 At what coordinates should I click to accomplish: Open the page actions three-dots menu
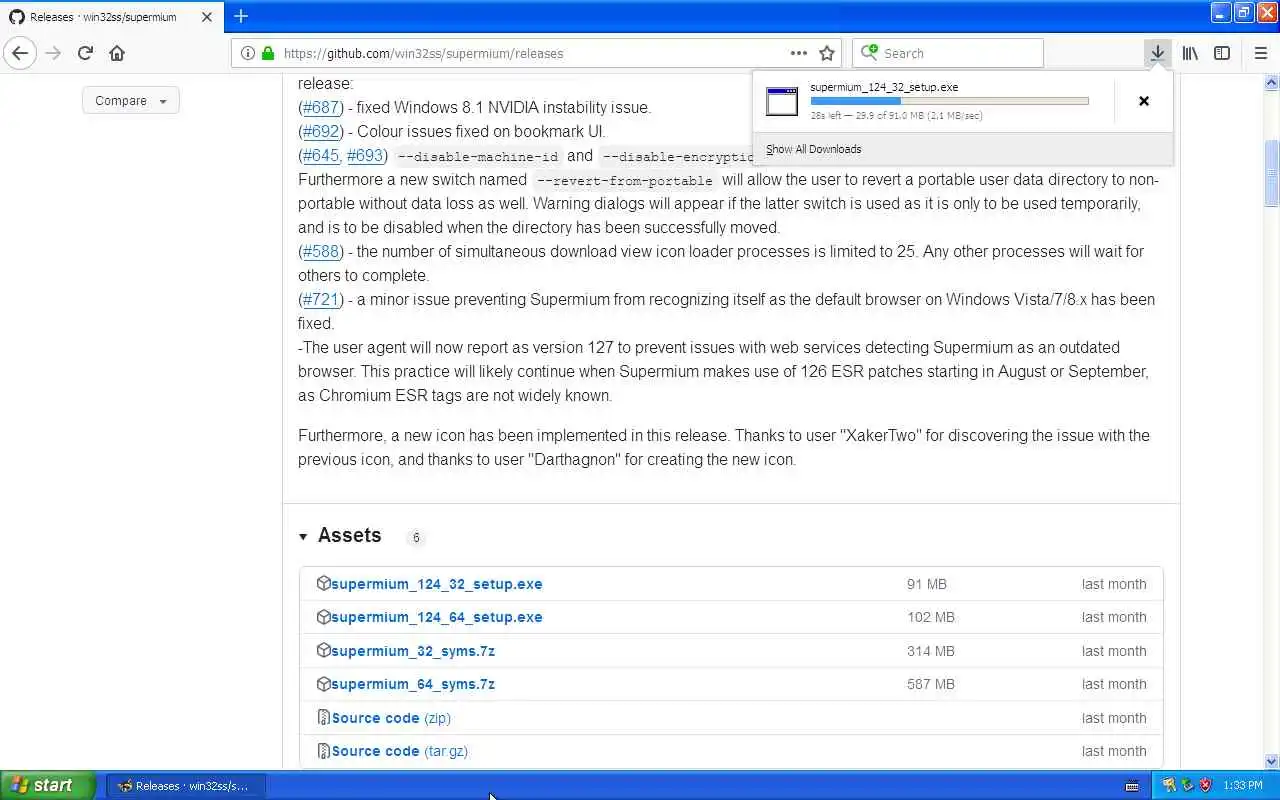coord(798,53)
